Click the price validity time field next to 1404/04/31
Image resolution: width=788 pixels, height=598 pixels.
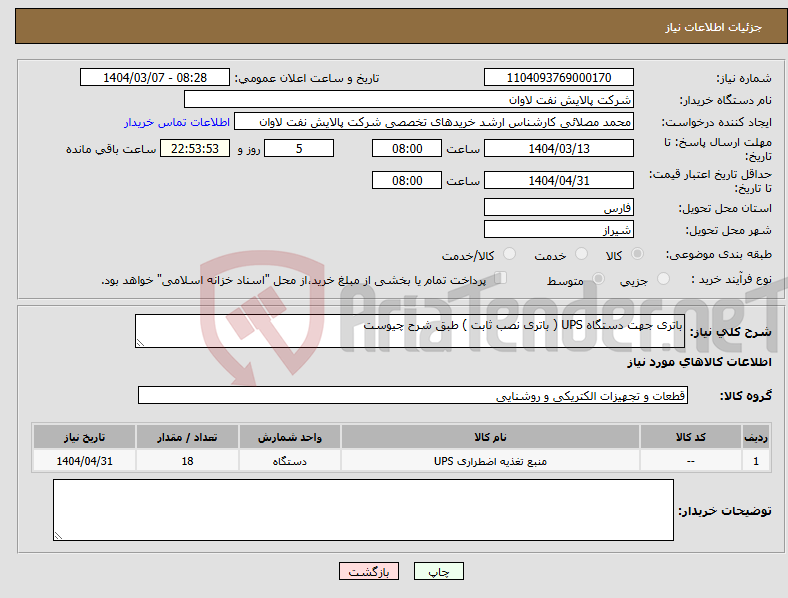(x=407, y=180)
